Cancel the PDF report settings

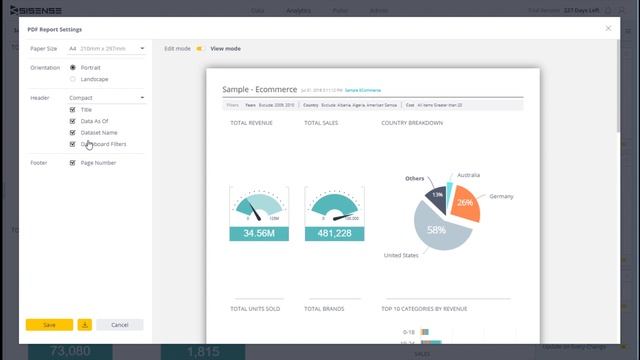120,325
